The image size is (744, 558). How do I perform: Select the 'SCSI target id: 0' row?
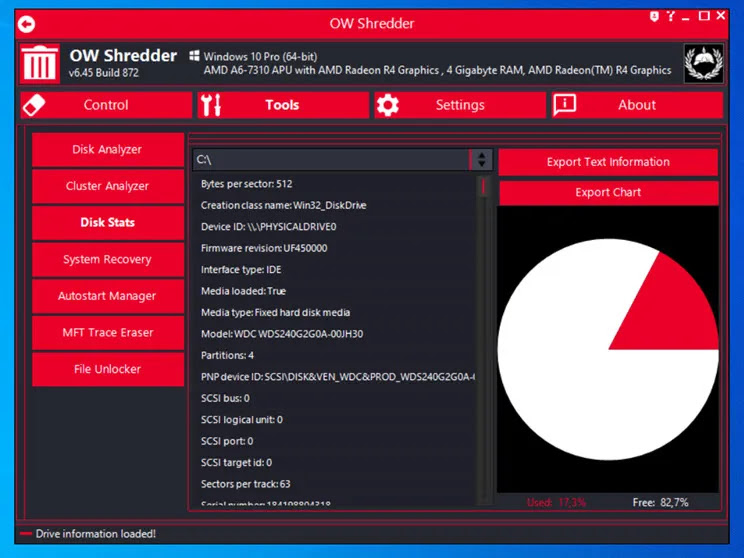tap(335, 463)
